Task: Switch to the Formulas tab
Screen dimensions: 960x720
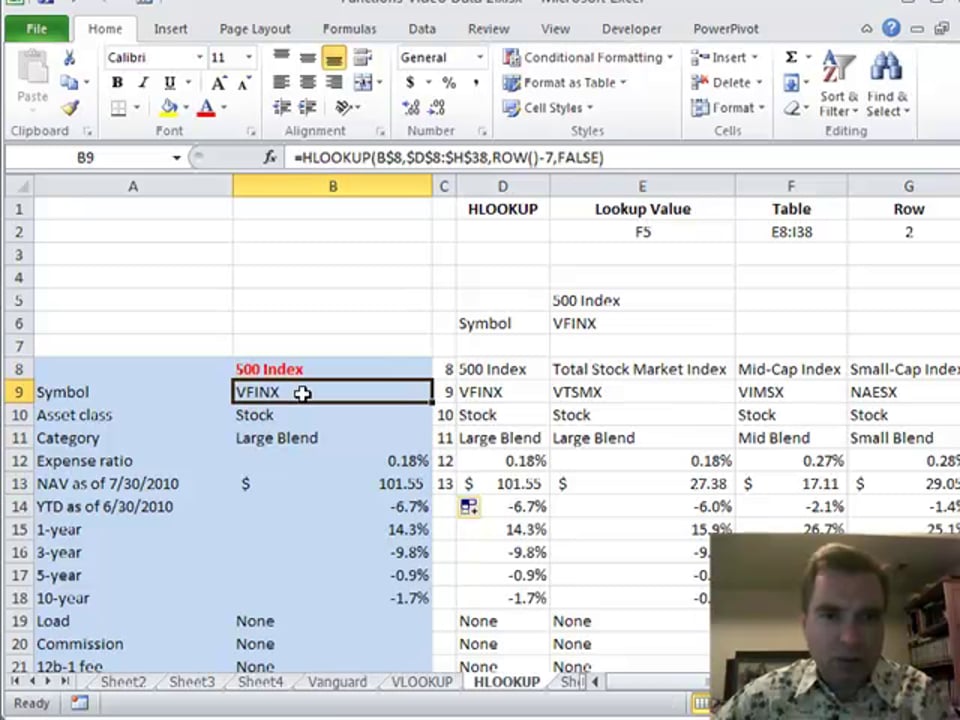Action: tap(350, 29)
